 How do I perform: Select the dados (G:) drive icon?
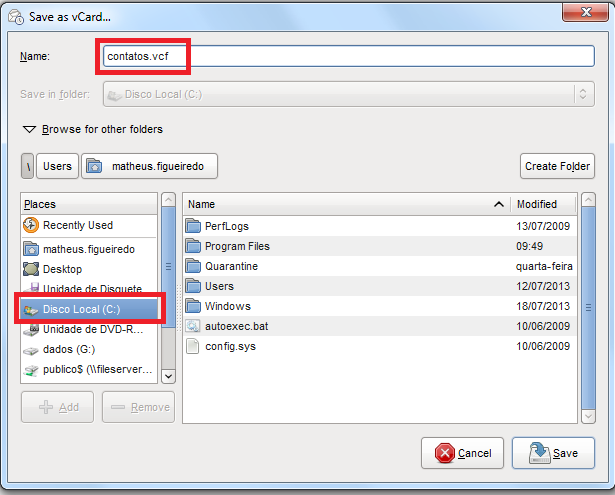tap(31, 349)
